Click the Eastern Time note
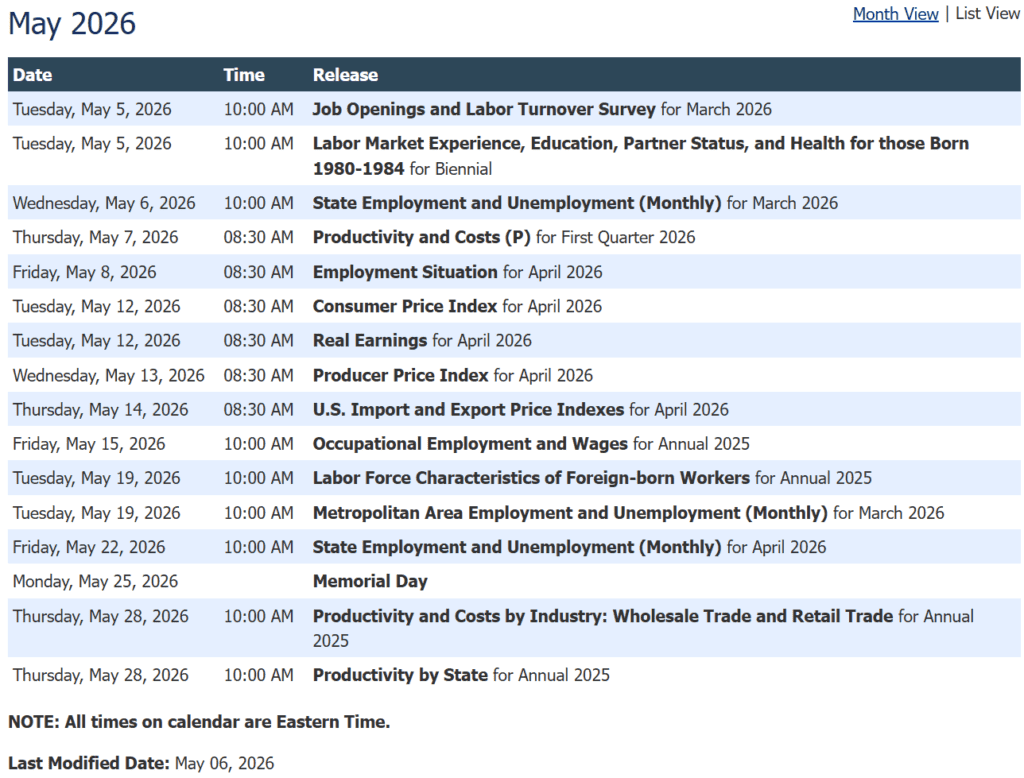The width and height of the screenshot is (1024, 778). (x=199, y=722)
